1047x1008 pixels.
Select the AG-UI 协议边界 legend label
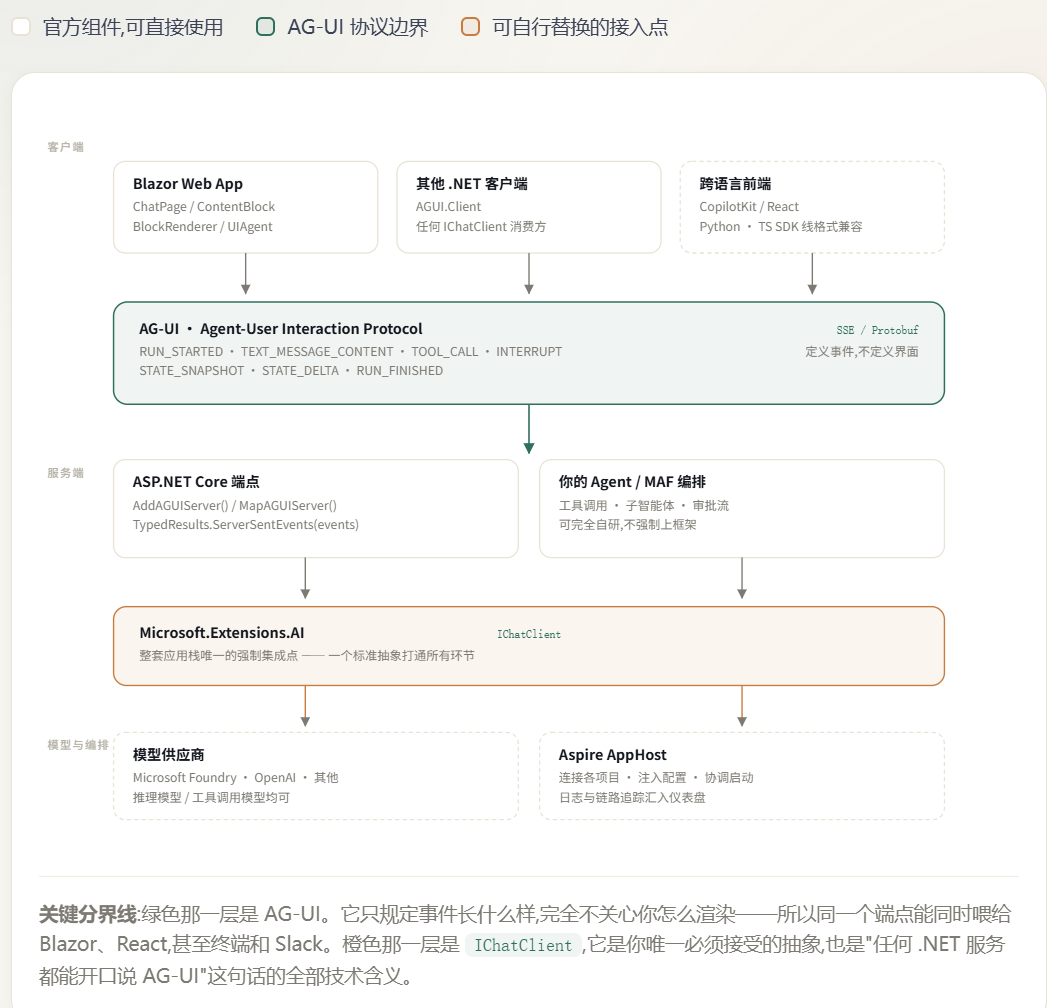coord(358,27)
